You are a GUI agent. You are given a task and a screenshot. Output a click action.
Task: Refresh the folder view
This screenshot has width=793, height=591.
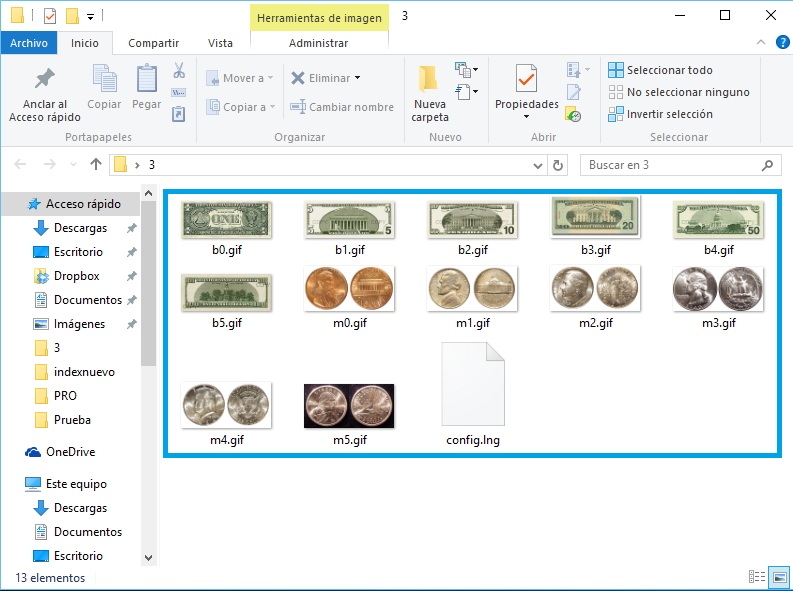tap(557, 165)
